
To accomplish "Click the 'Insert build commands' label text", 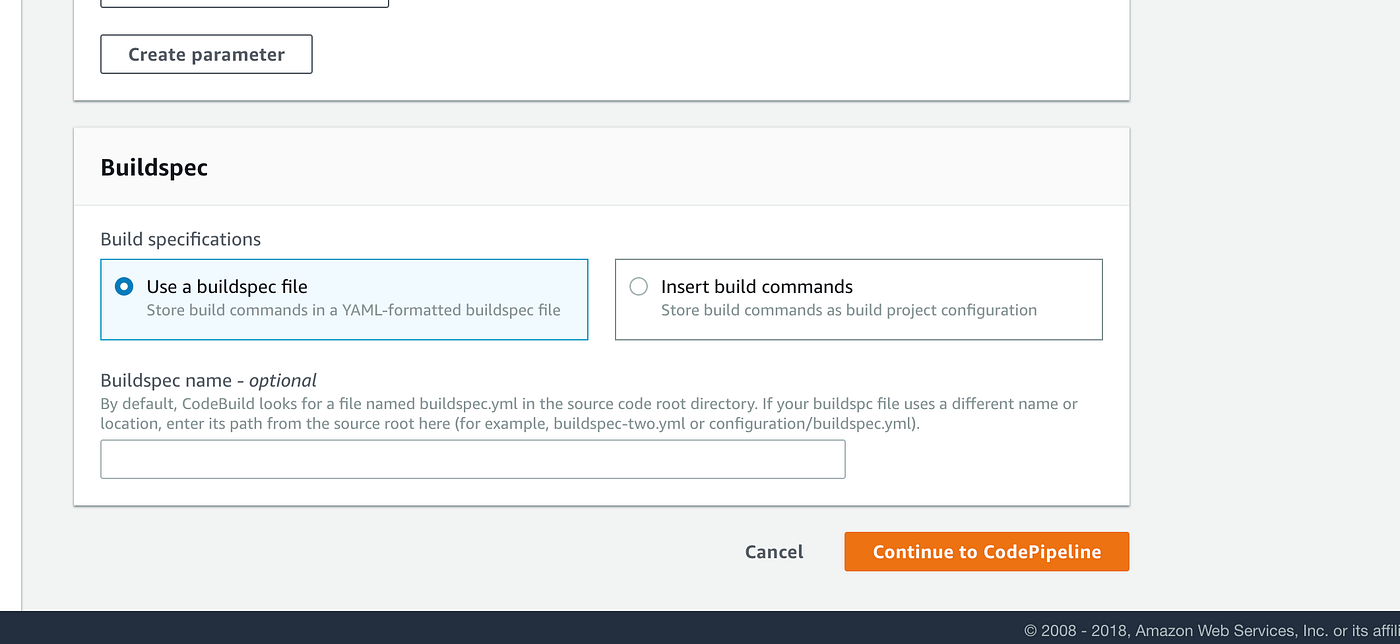I will [757, 287].
